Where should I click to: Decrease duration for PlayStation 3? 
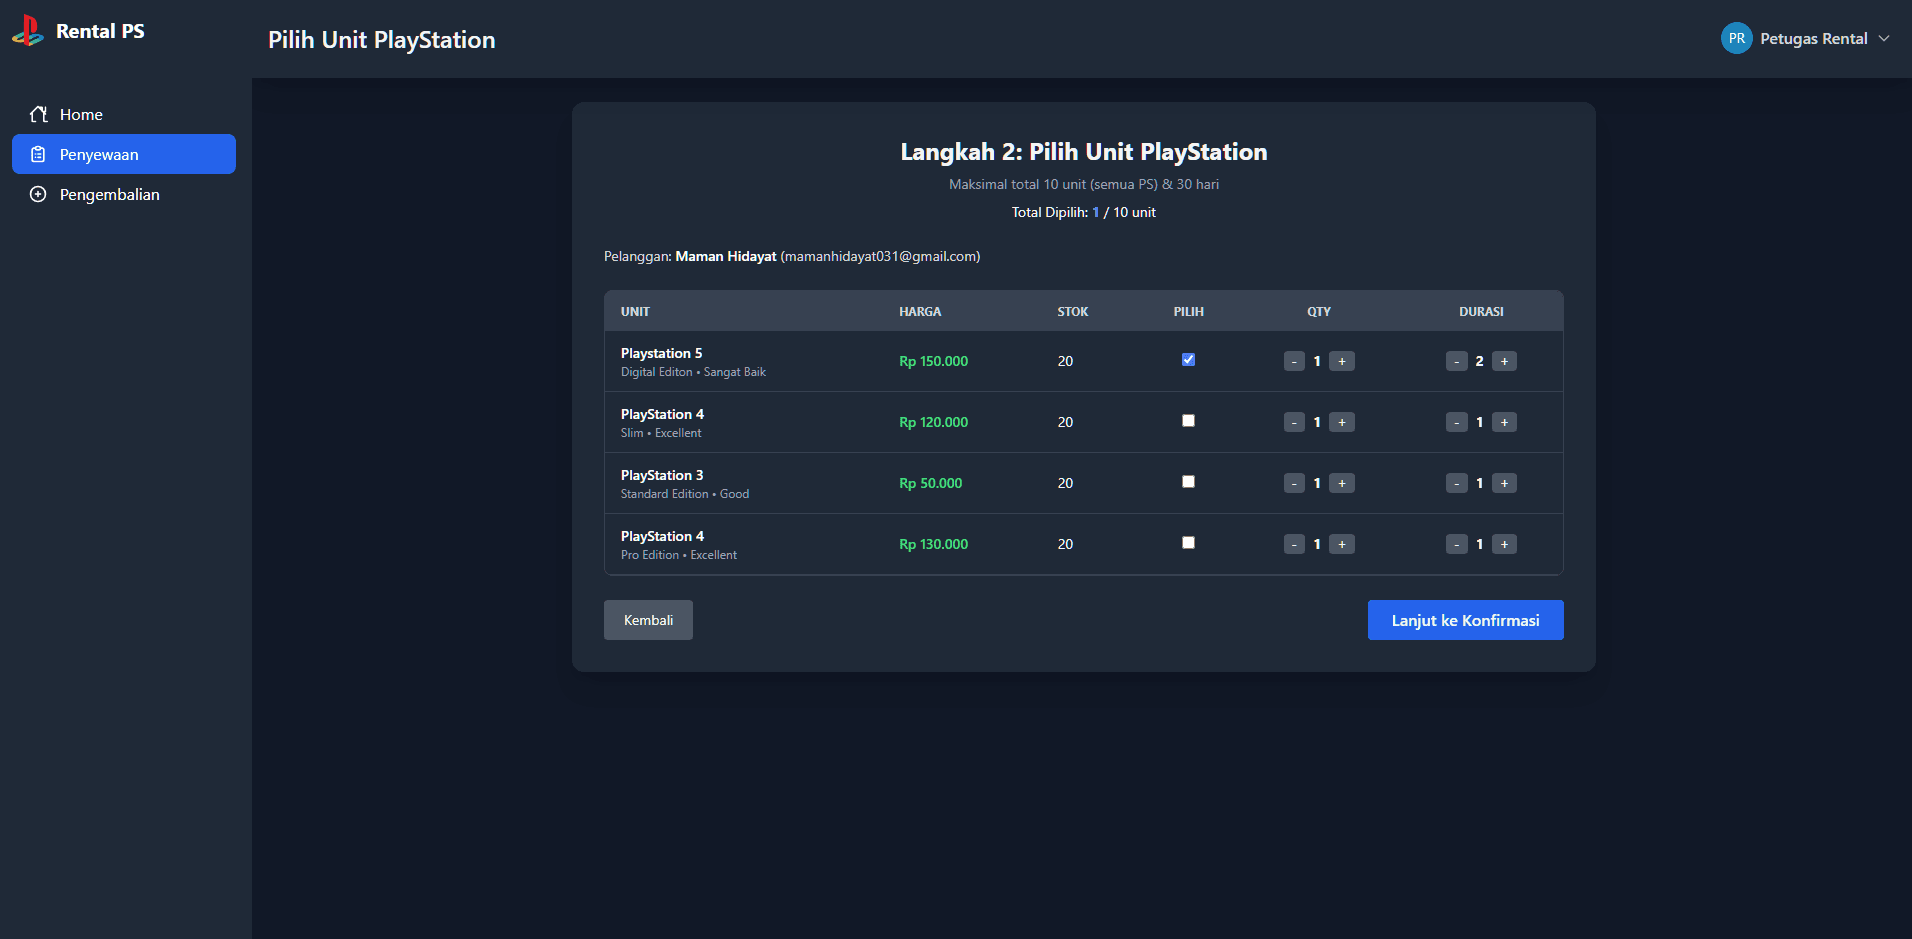(1457, 483)
